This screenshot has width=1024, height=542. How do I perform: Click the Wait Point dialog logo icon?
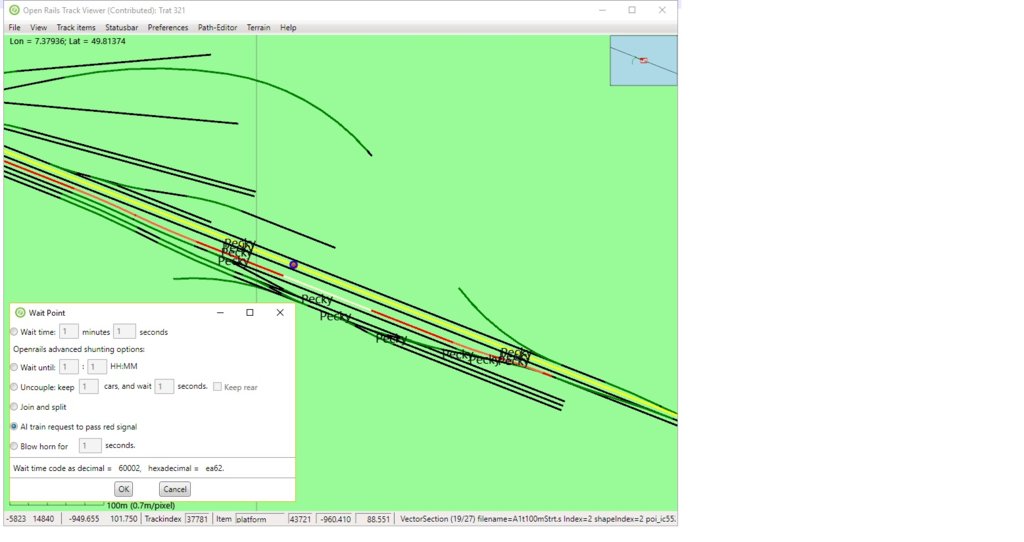[20, 313]
